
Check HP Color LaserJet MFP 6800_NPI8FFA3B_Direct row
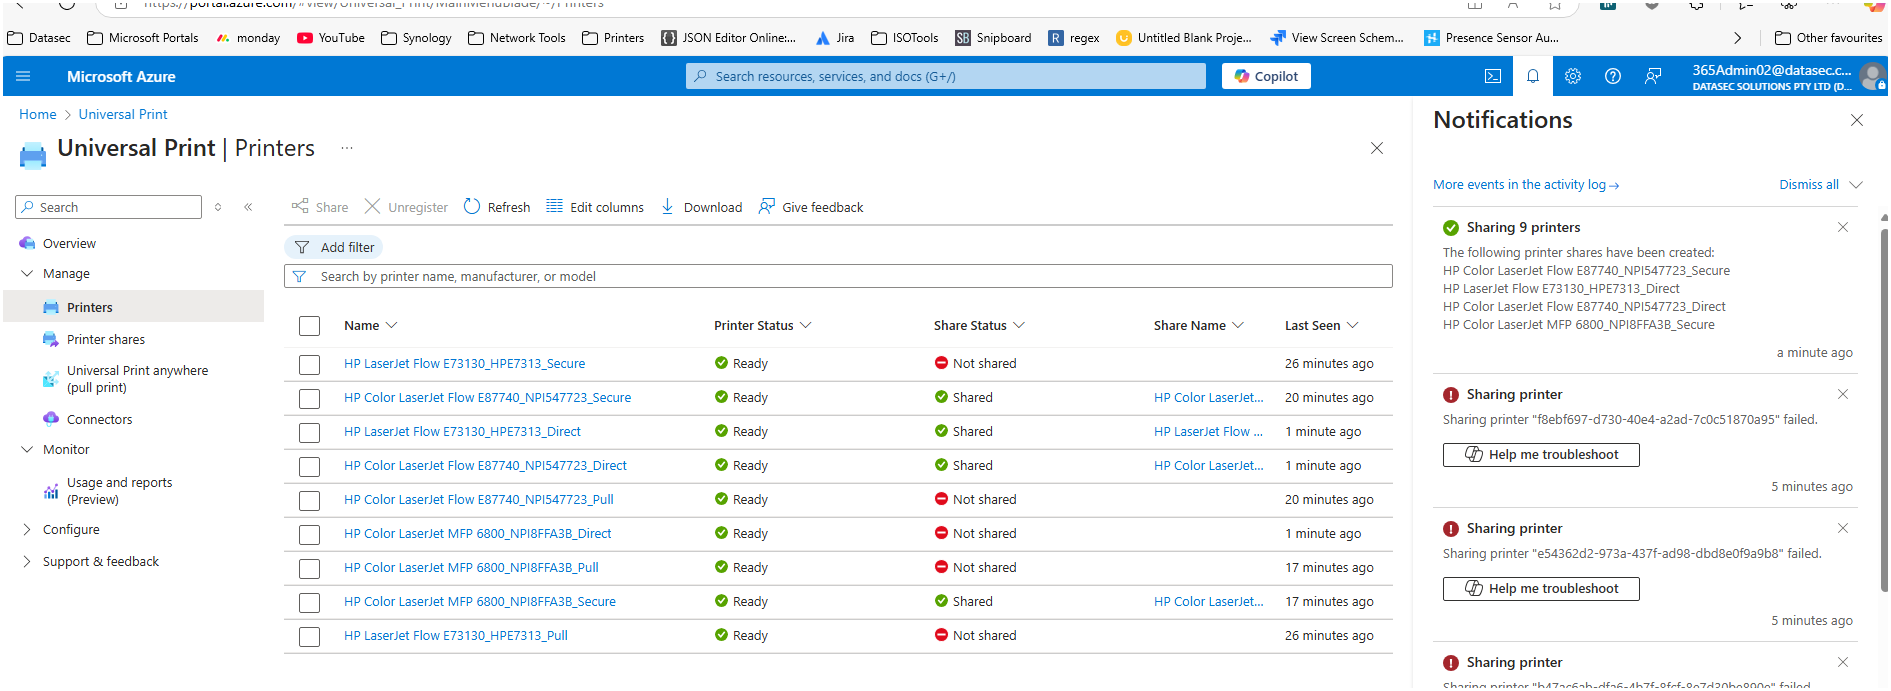point(310,534)
